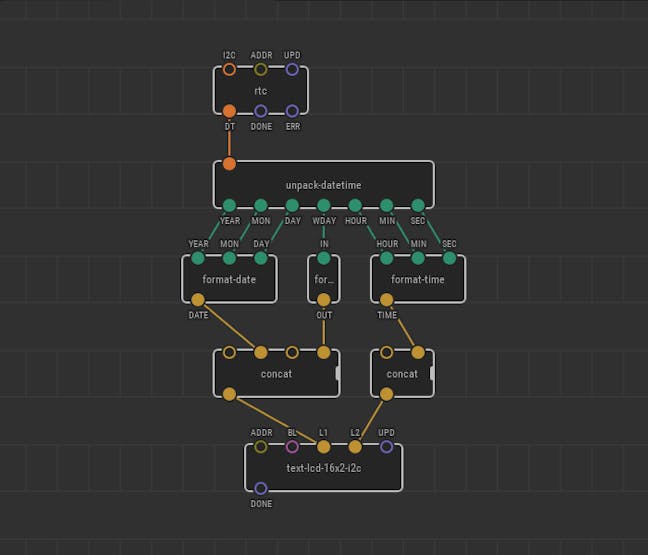Select the truncated for… node
648x555 pixels.
pos(324,279)
